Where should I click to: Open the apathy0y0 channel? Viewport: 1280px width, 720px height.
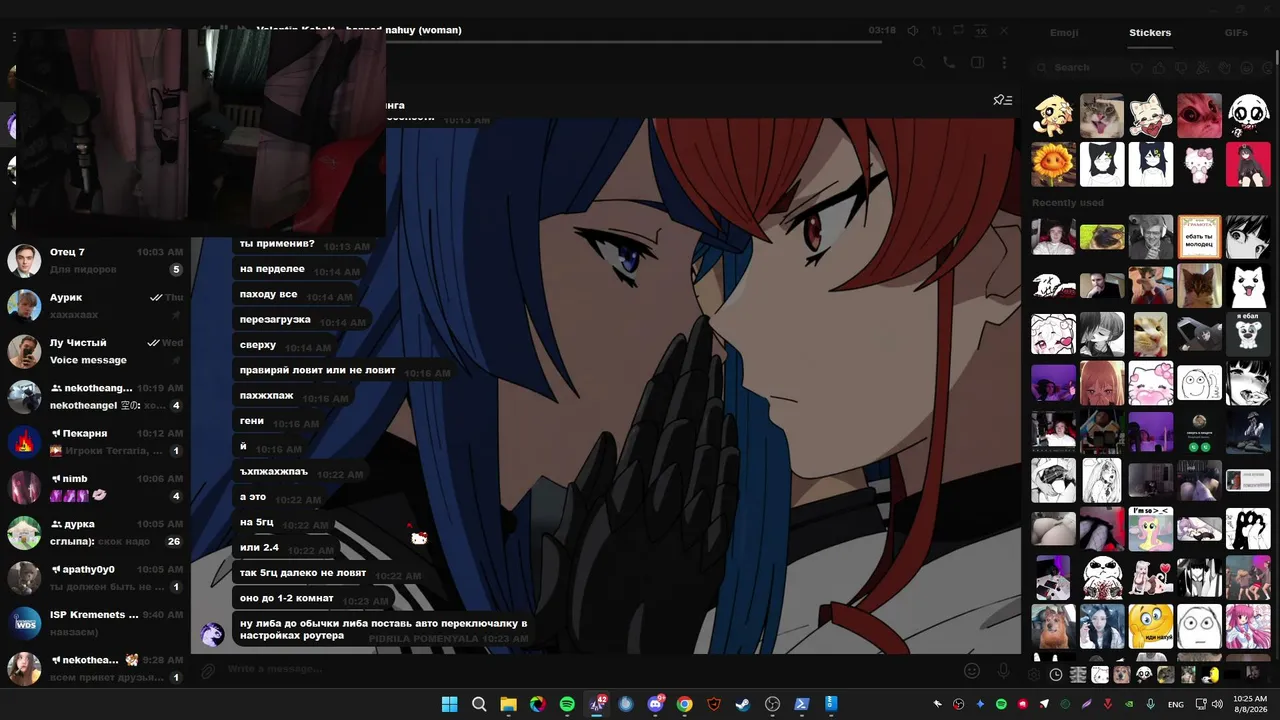[95, 578]
